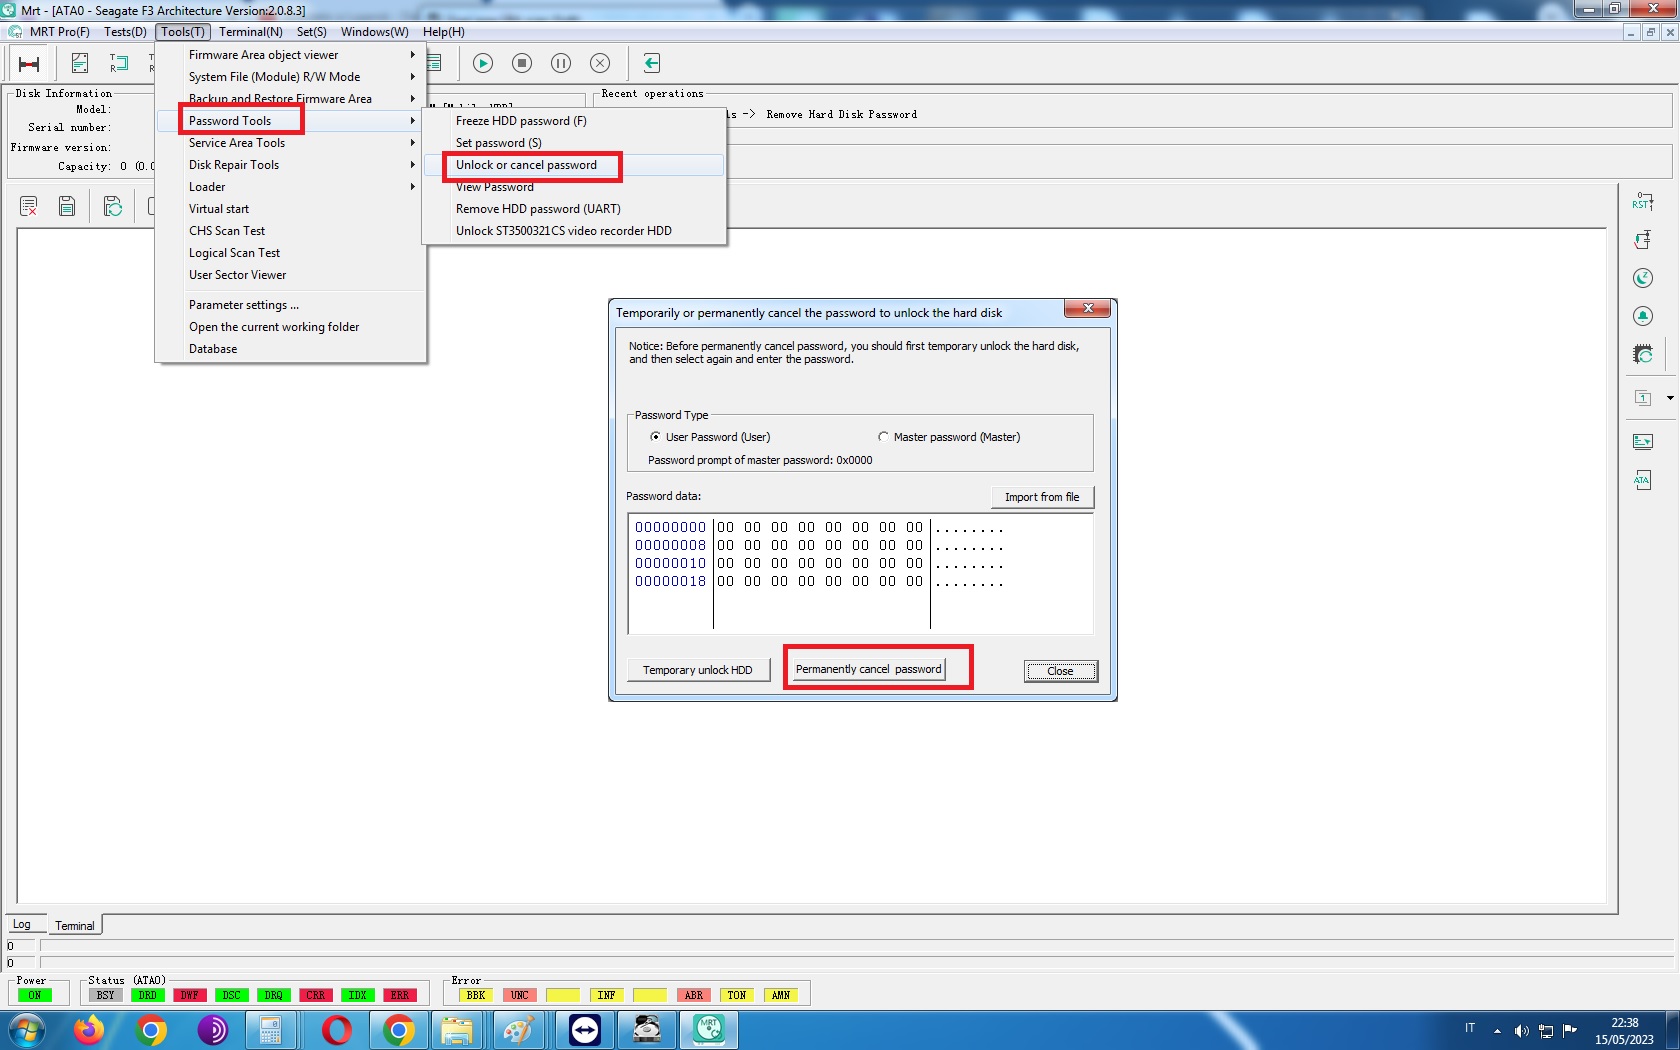Select Set password (S) in the submenu
This screenshot has width=1680, height=1050.
(574, 143)
